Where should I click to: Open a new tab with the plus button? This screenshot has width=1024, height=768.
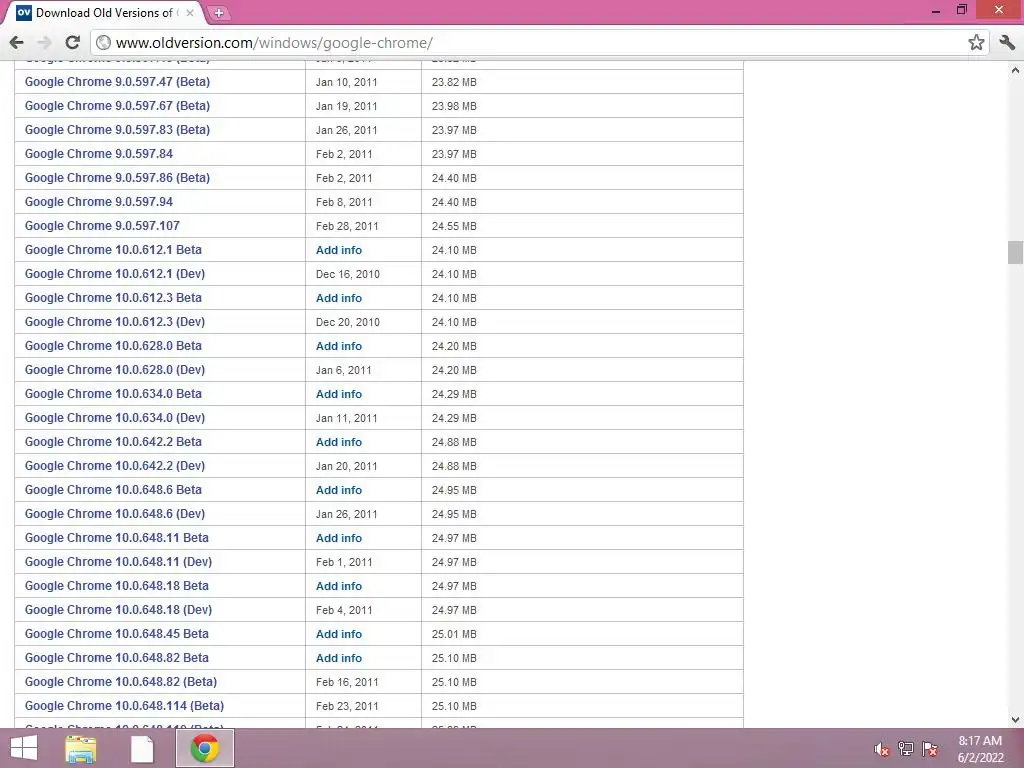(x=218, y=13)
